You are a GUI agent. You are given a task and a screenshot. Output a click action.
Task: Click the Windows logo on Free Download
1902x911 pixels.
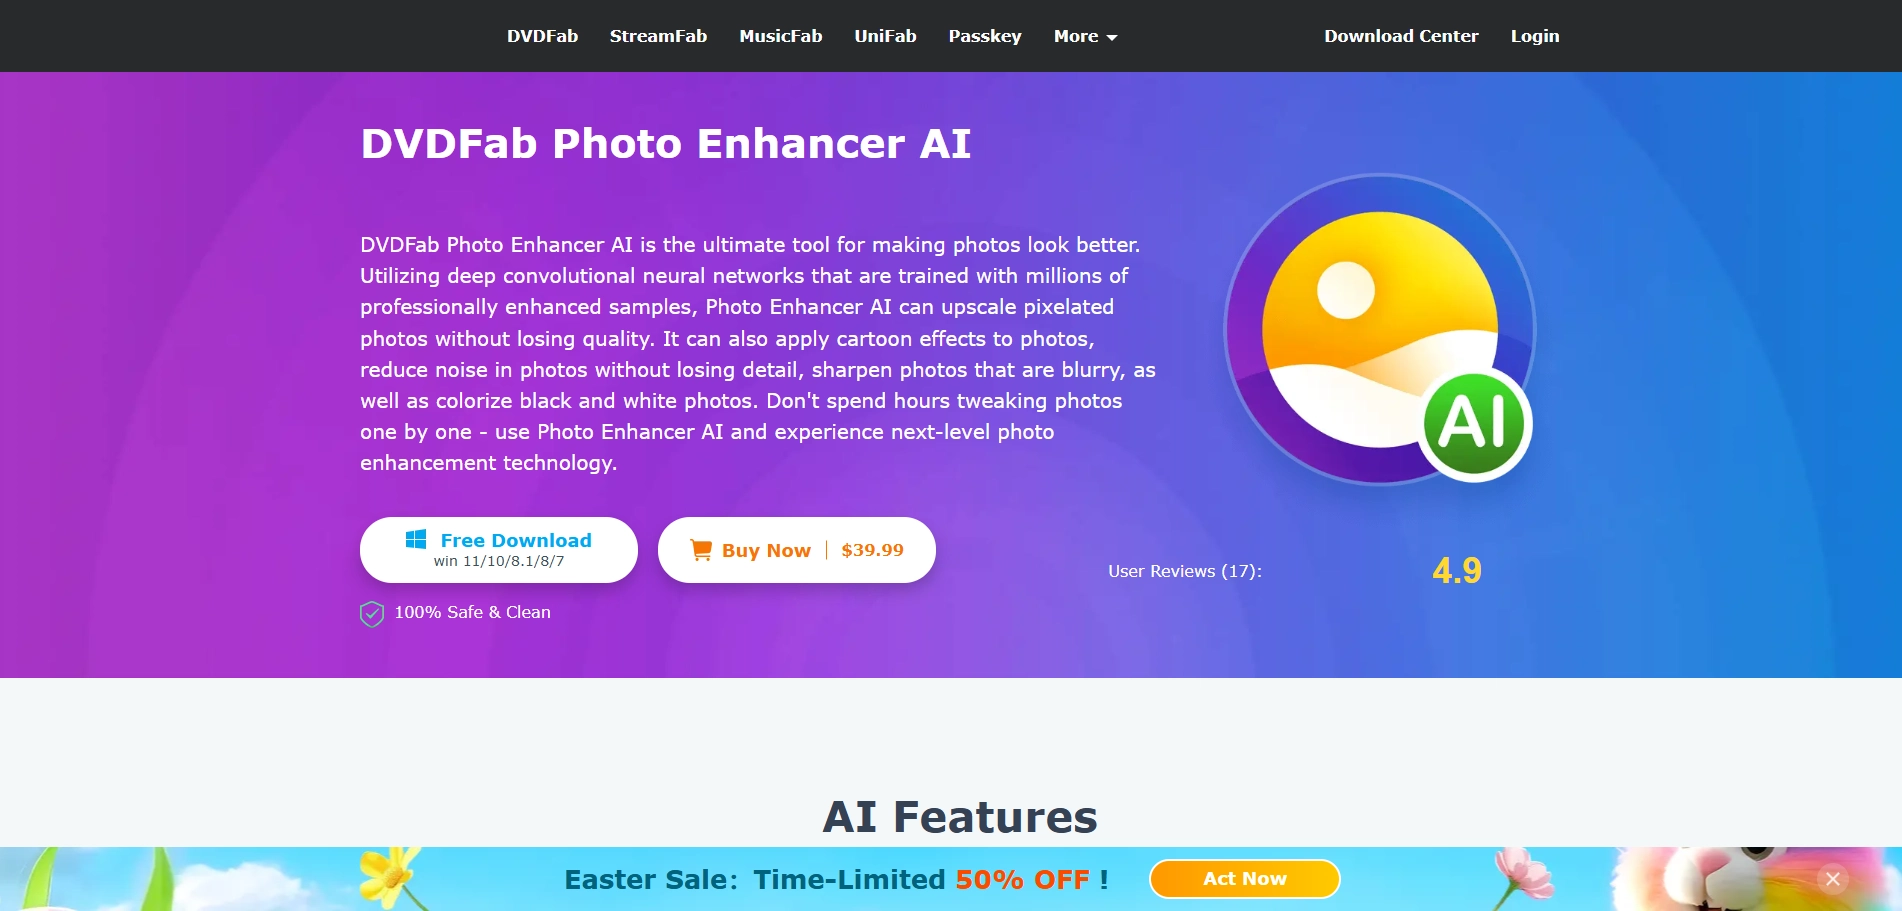pos(416,539)
